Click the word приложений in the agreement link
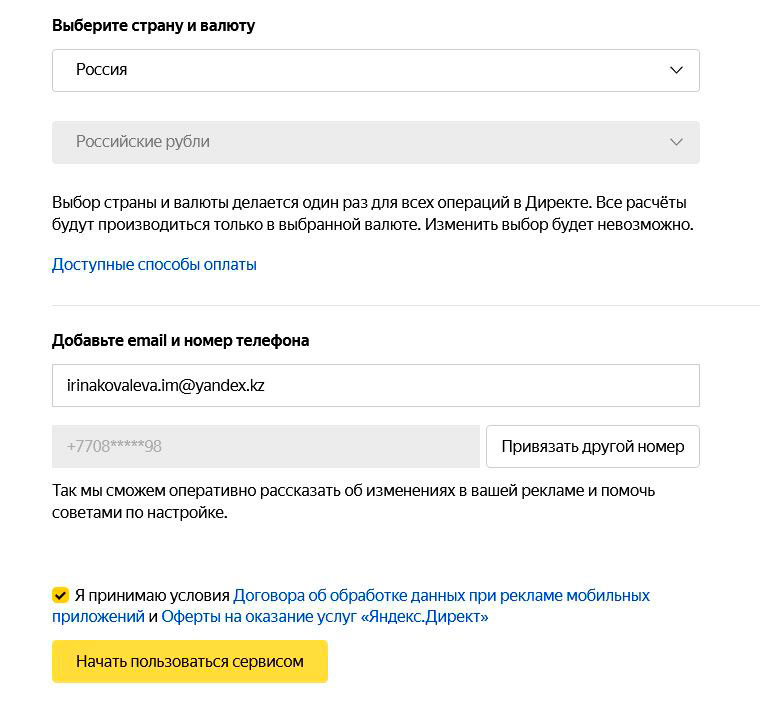This screenshot has height=710, width=760. pyautogui.click(x=98, y=617)
